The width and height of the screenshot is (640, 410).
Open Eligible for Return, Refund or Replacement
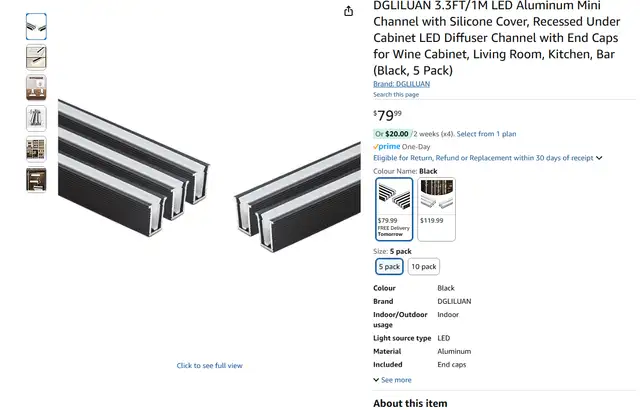pos(483,158)
